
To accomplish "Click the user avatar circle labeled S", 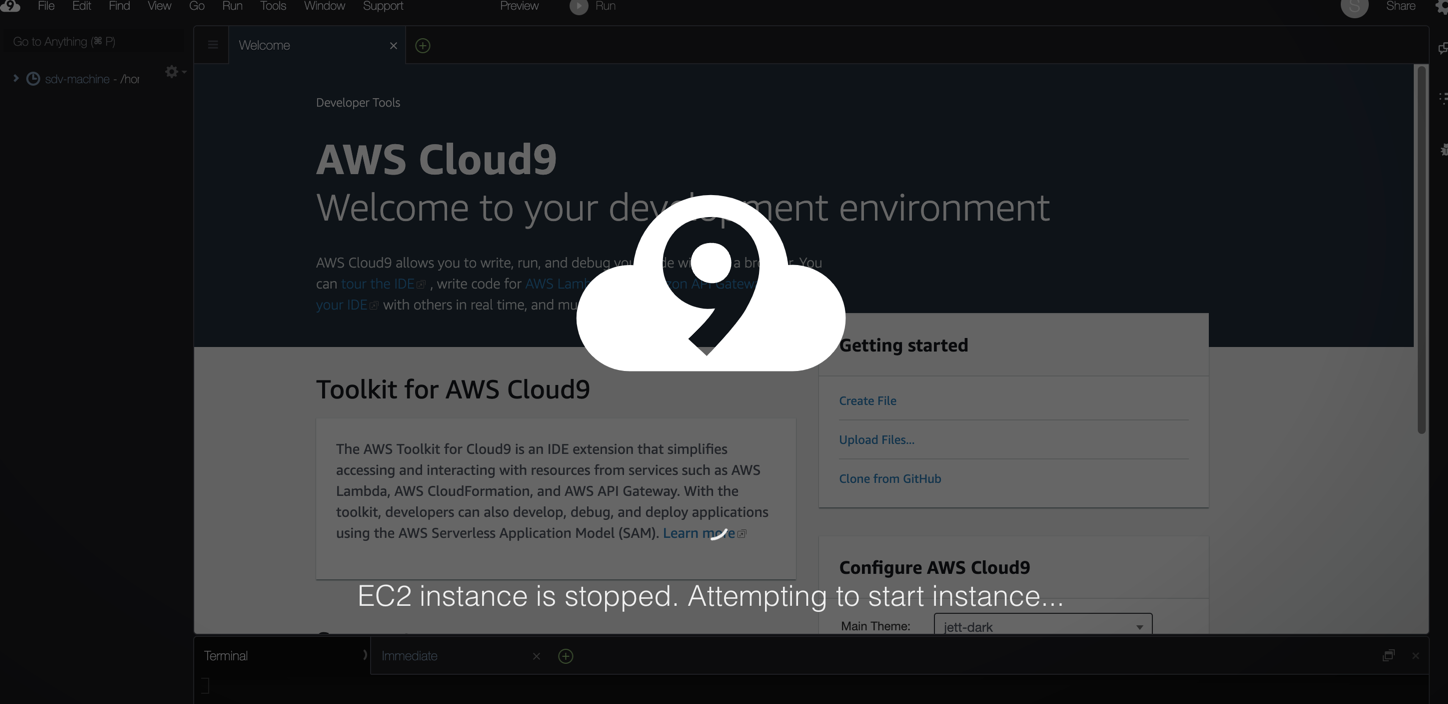I will 1354,7.
